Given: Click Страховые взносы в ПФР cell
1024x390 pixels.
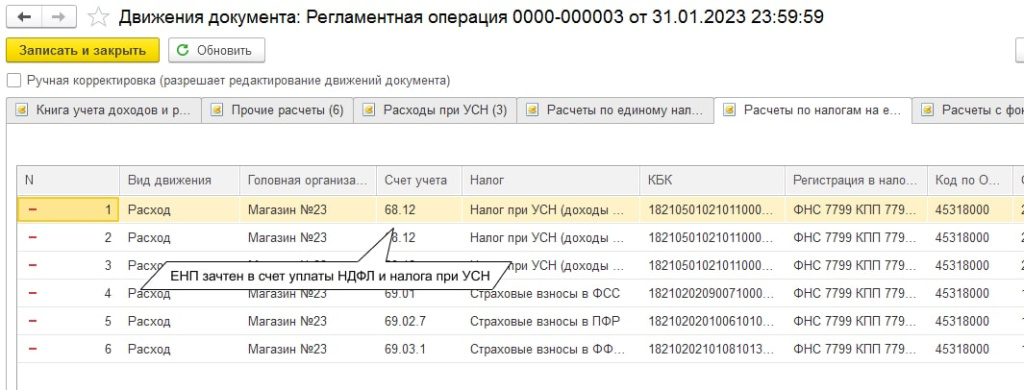Looking at the screenshot, I should pos(551,321).
